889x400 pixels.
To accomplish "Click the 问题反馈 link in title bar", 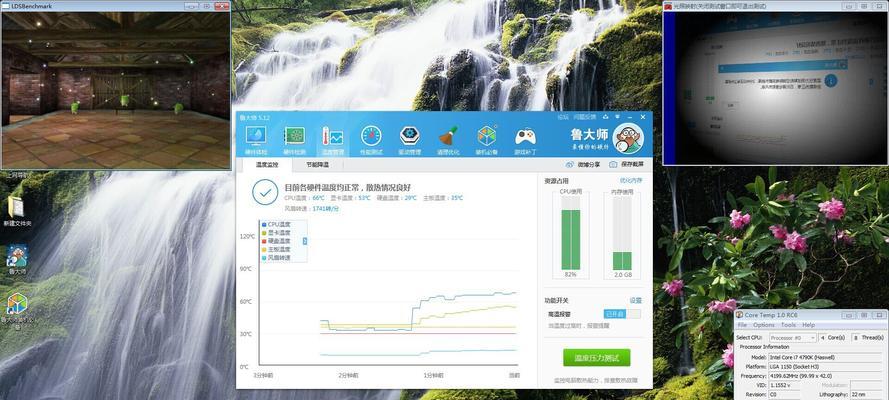I will [x=585, y=117].
